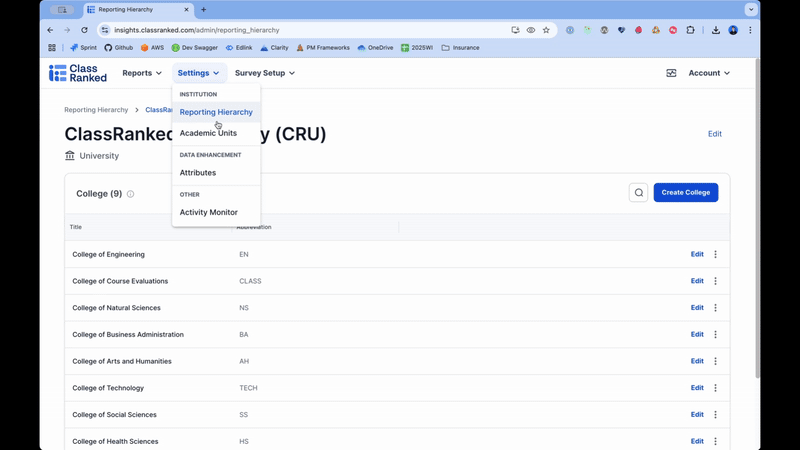Edit the College of Course Evaluations row
The height and width of the screenshot is (450, 800).
click(697, 281)
